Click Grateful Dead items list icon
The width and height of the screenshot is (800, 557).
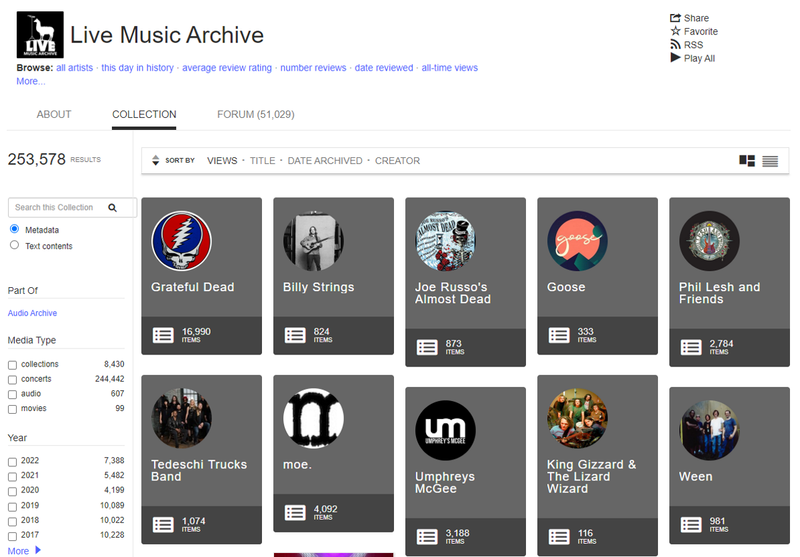pos(163,335)
